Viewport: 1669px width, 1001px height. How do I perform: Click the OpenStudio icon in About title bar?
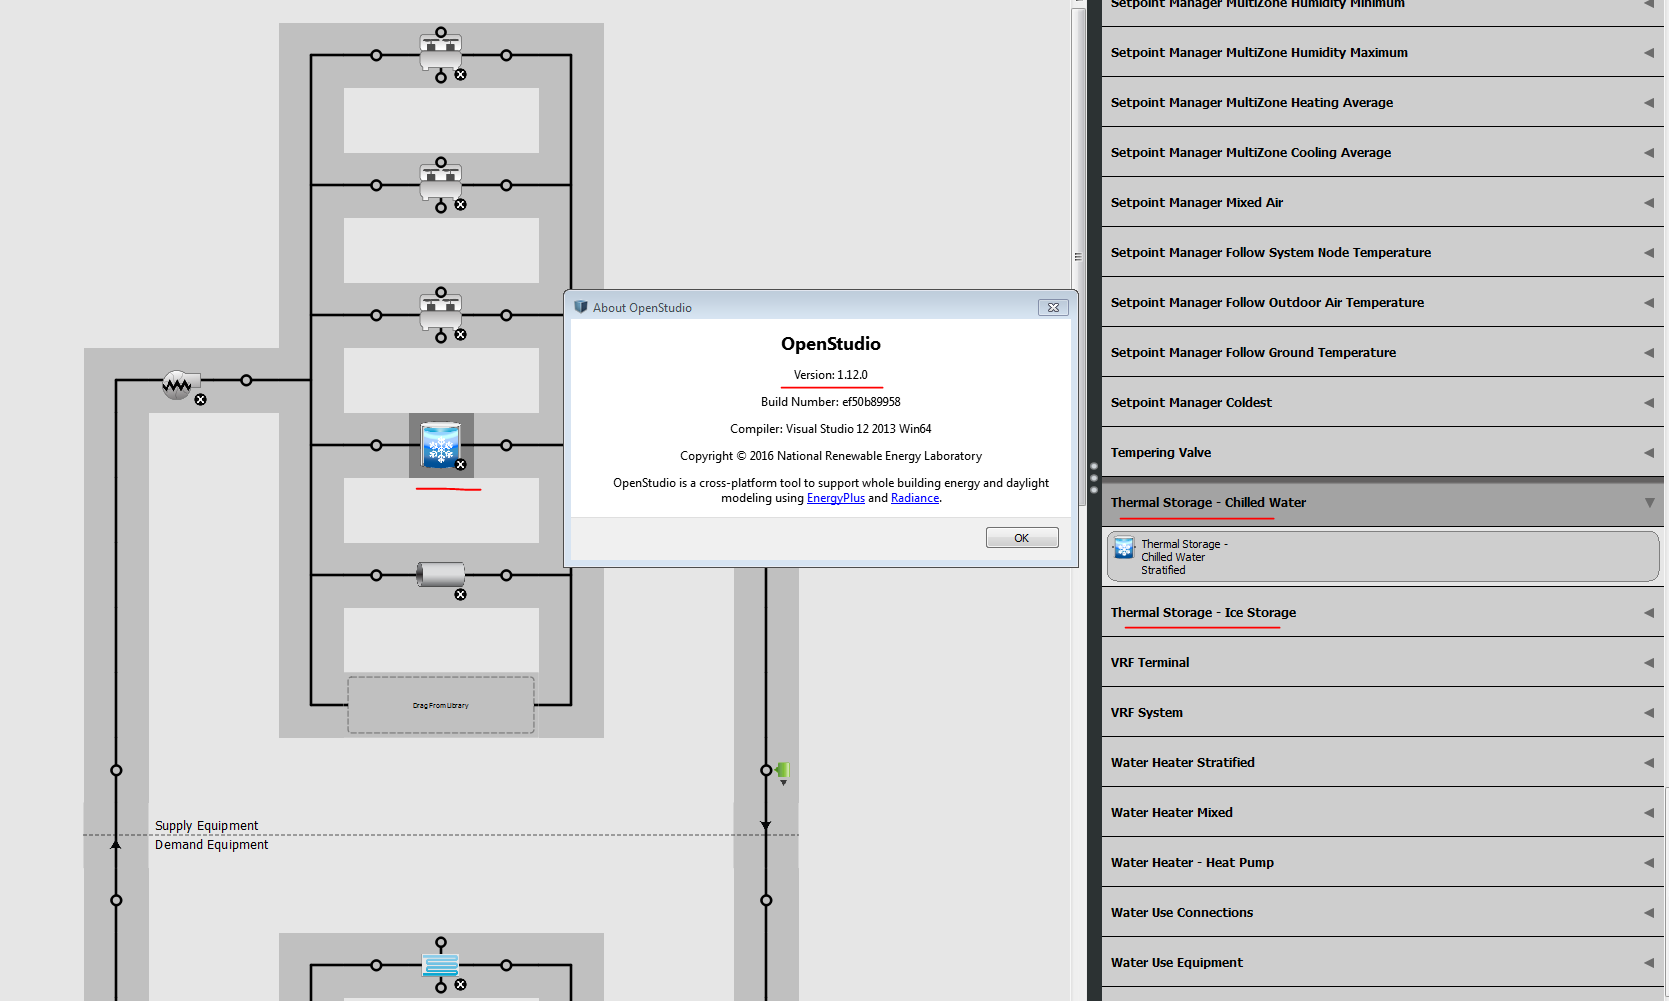coord(581,307)
